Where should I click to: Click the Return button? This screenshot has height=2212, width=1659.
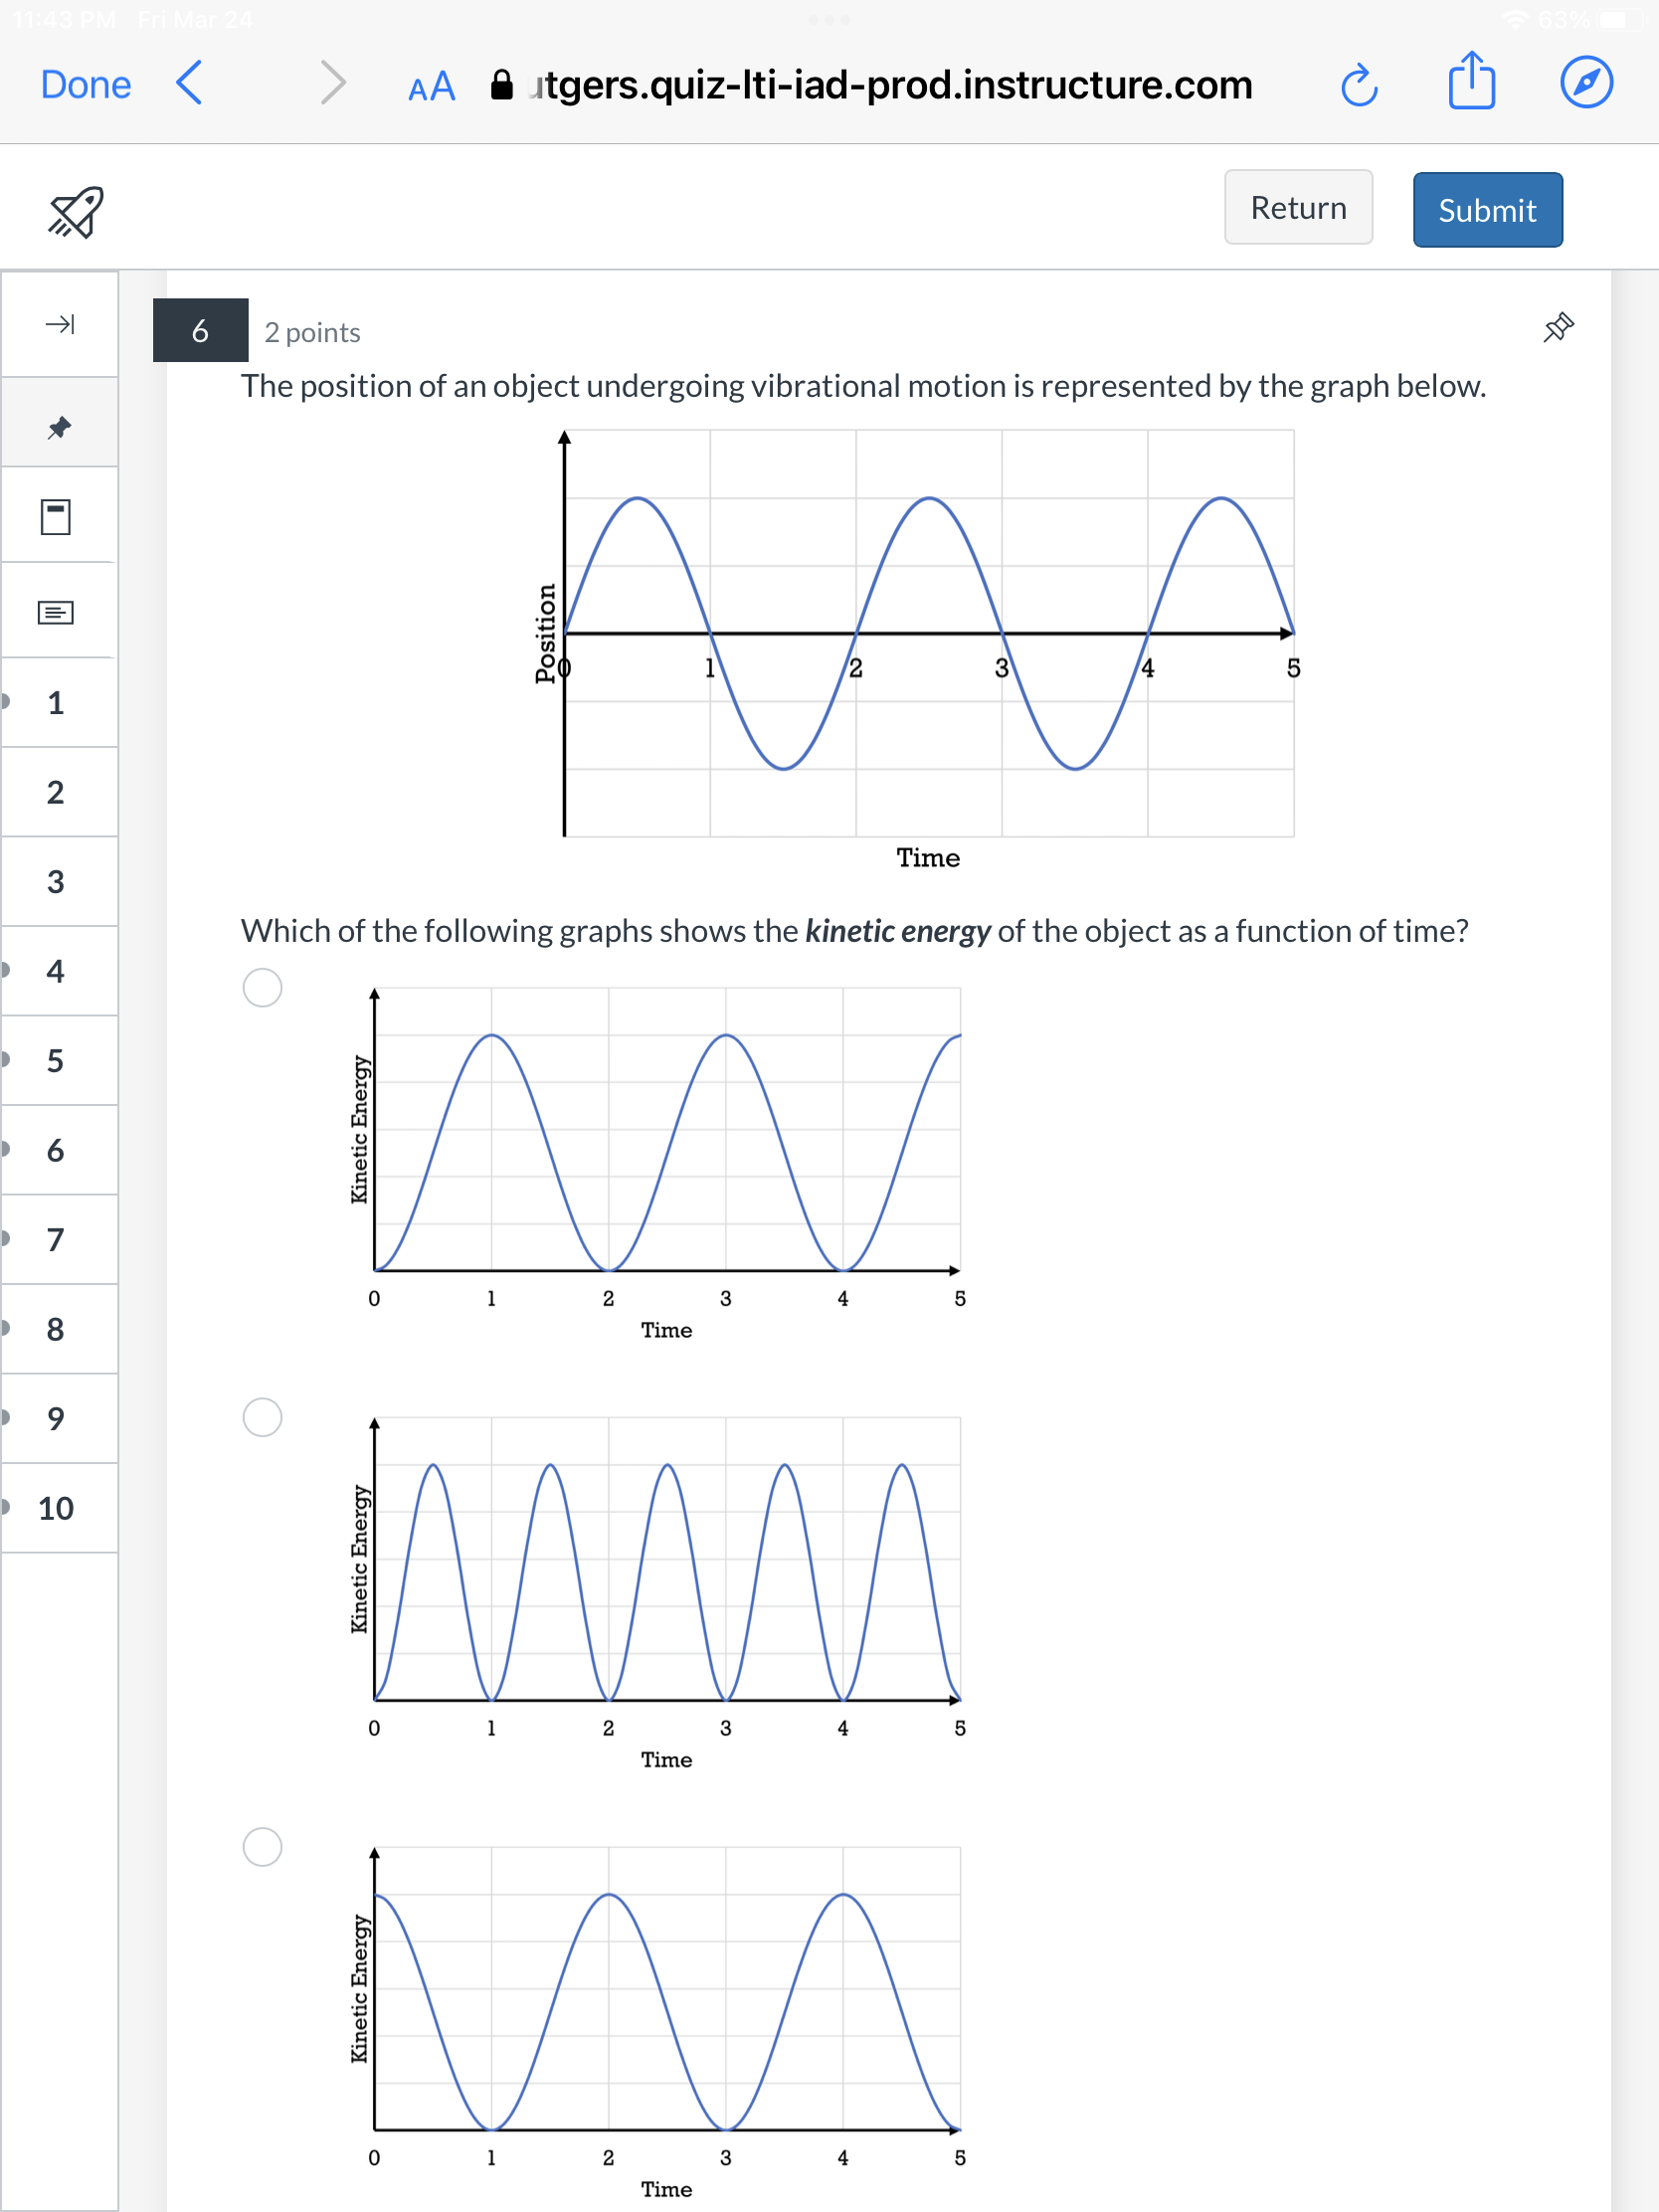pyautogui.click(x=1297, y=207)
